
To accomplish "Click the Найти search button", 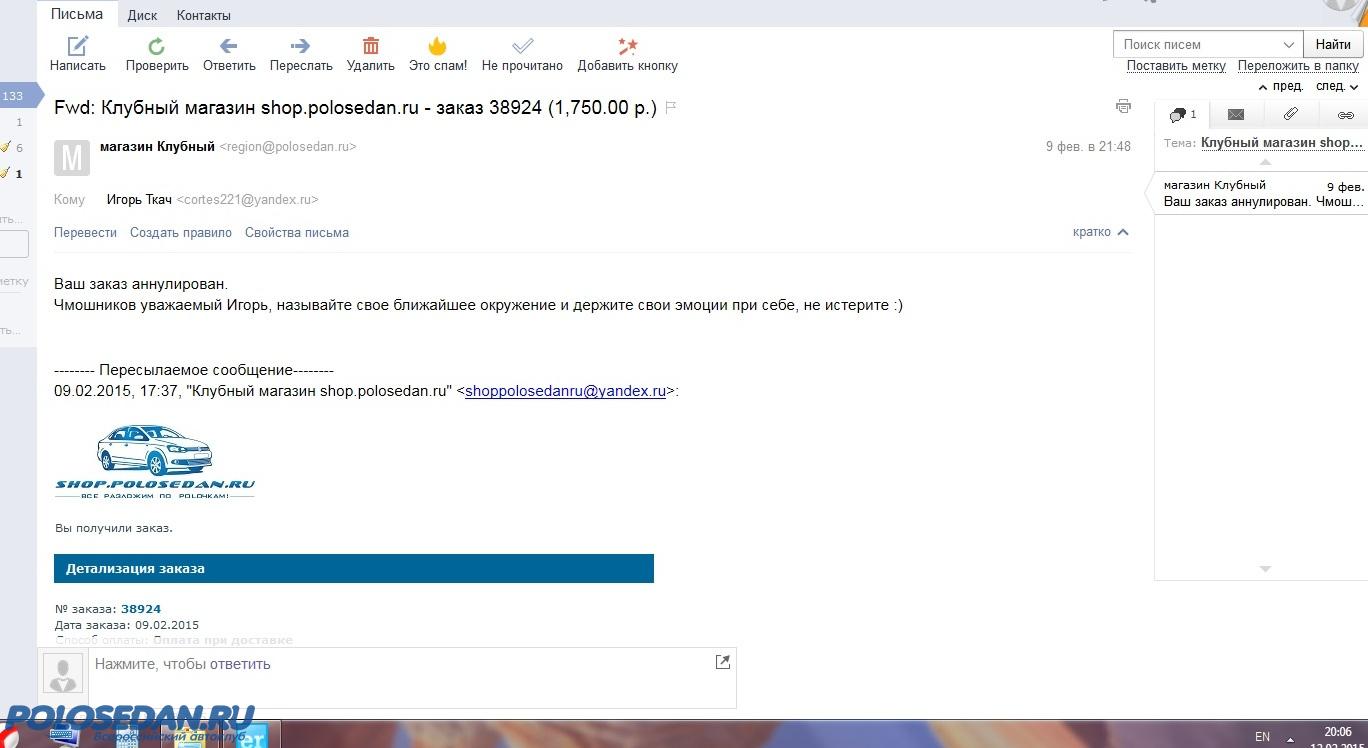I will [1333, 44].
